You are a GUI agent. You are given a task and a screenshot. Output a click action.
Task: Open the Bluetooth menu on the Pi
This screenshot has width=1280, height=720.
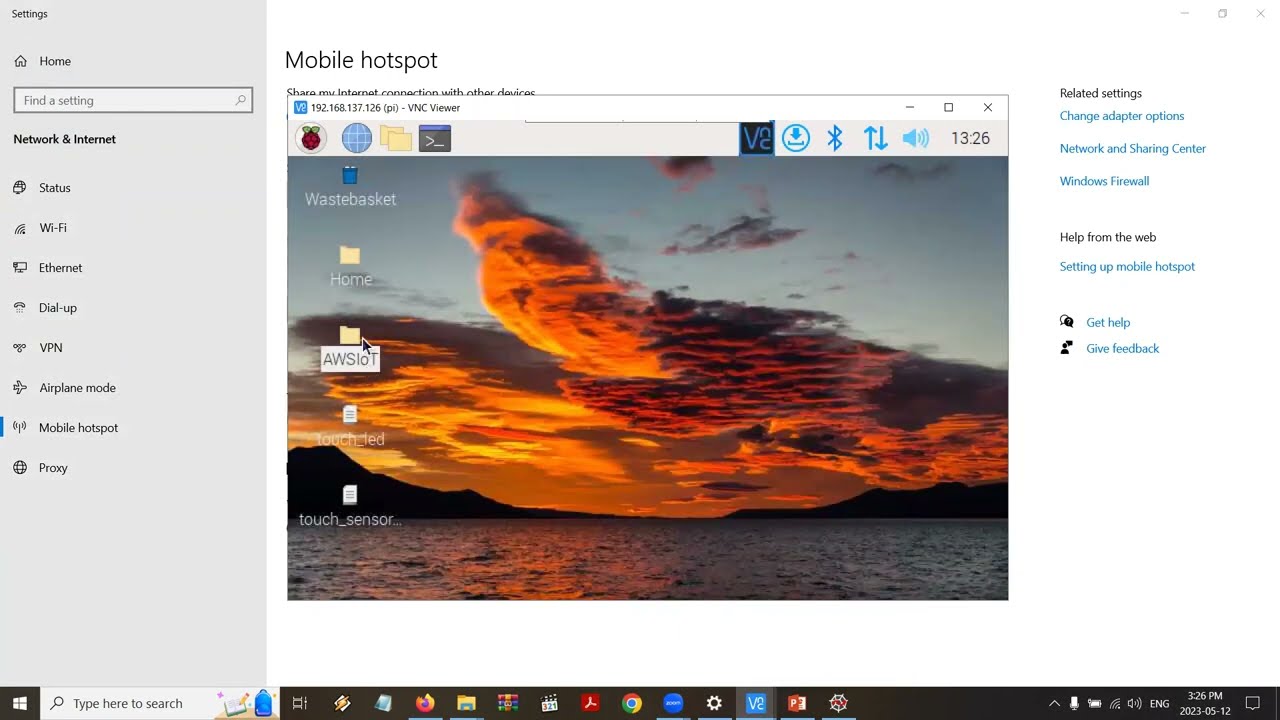(835, 138)
